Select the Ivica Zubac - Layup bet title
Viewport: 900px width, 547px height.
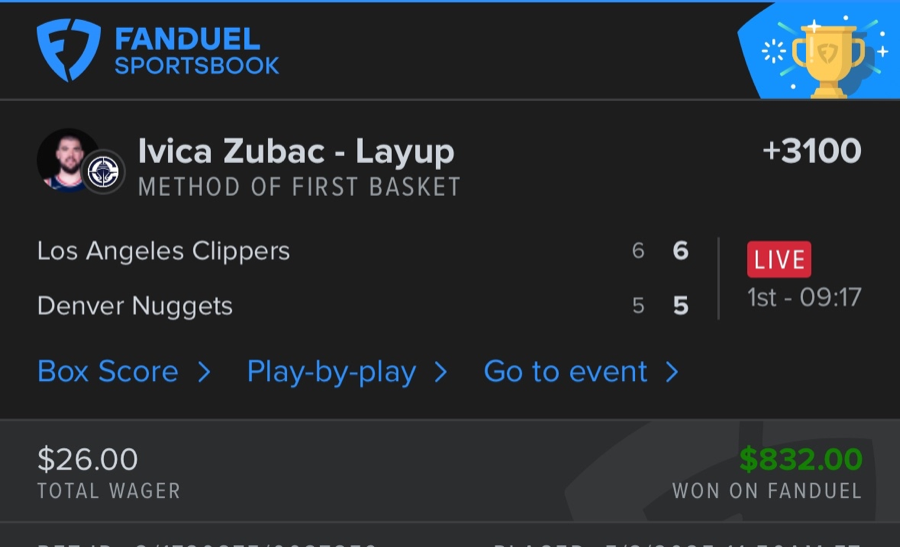pyautogui.click(x=296, y=151)
